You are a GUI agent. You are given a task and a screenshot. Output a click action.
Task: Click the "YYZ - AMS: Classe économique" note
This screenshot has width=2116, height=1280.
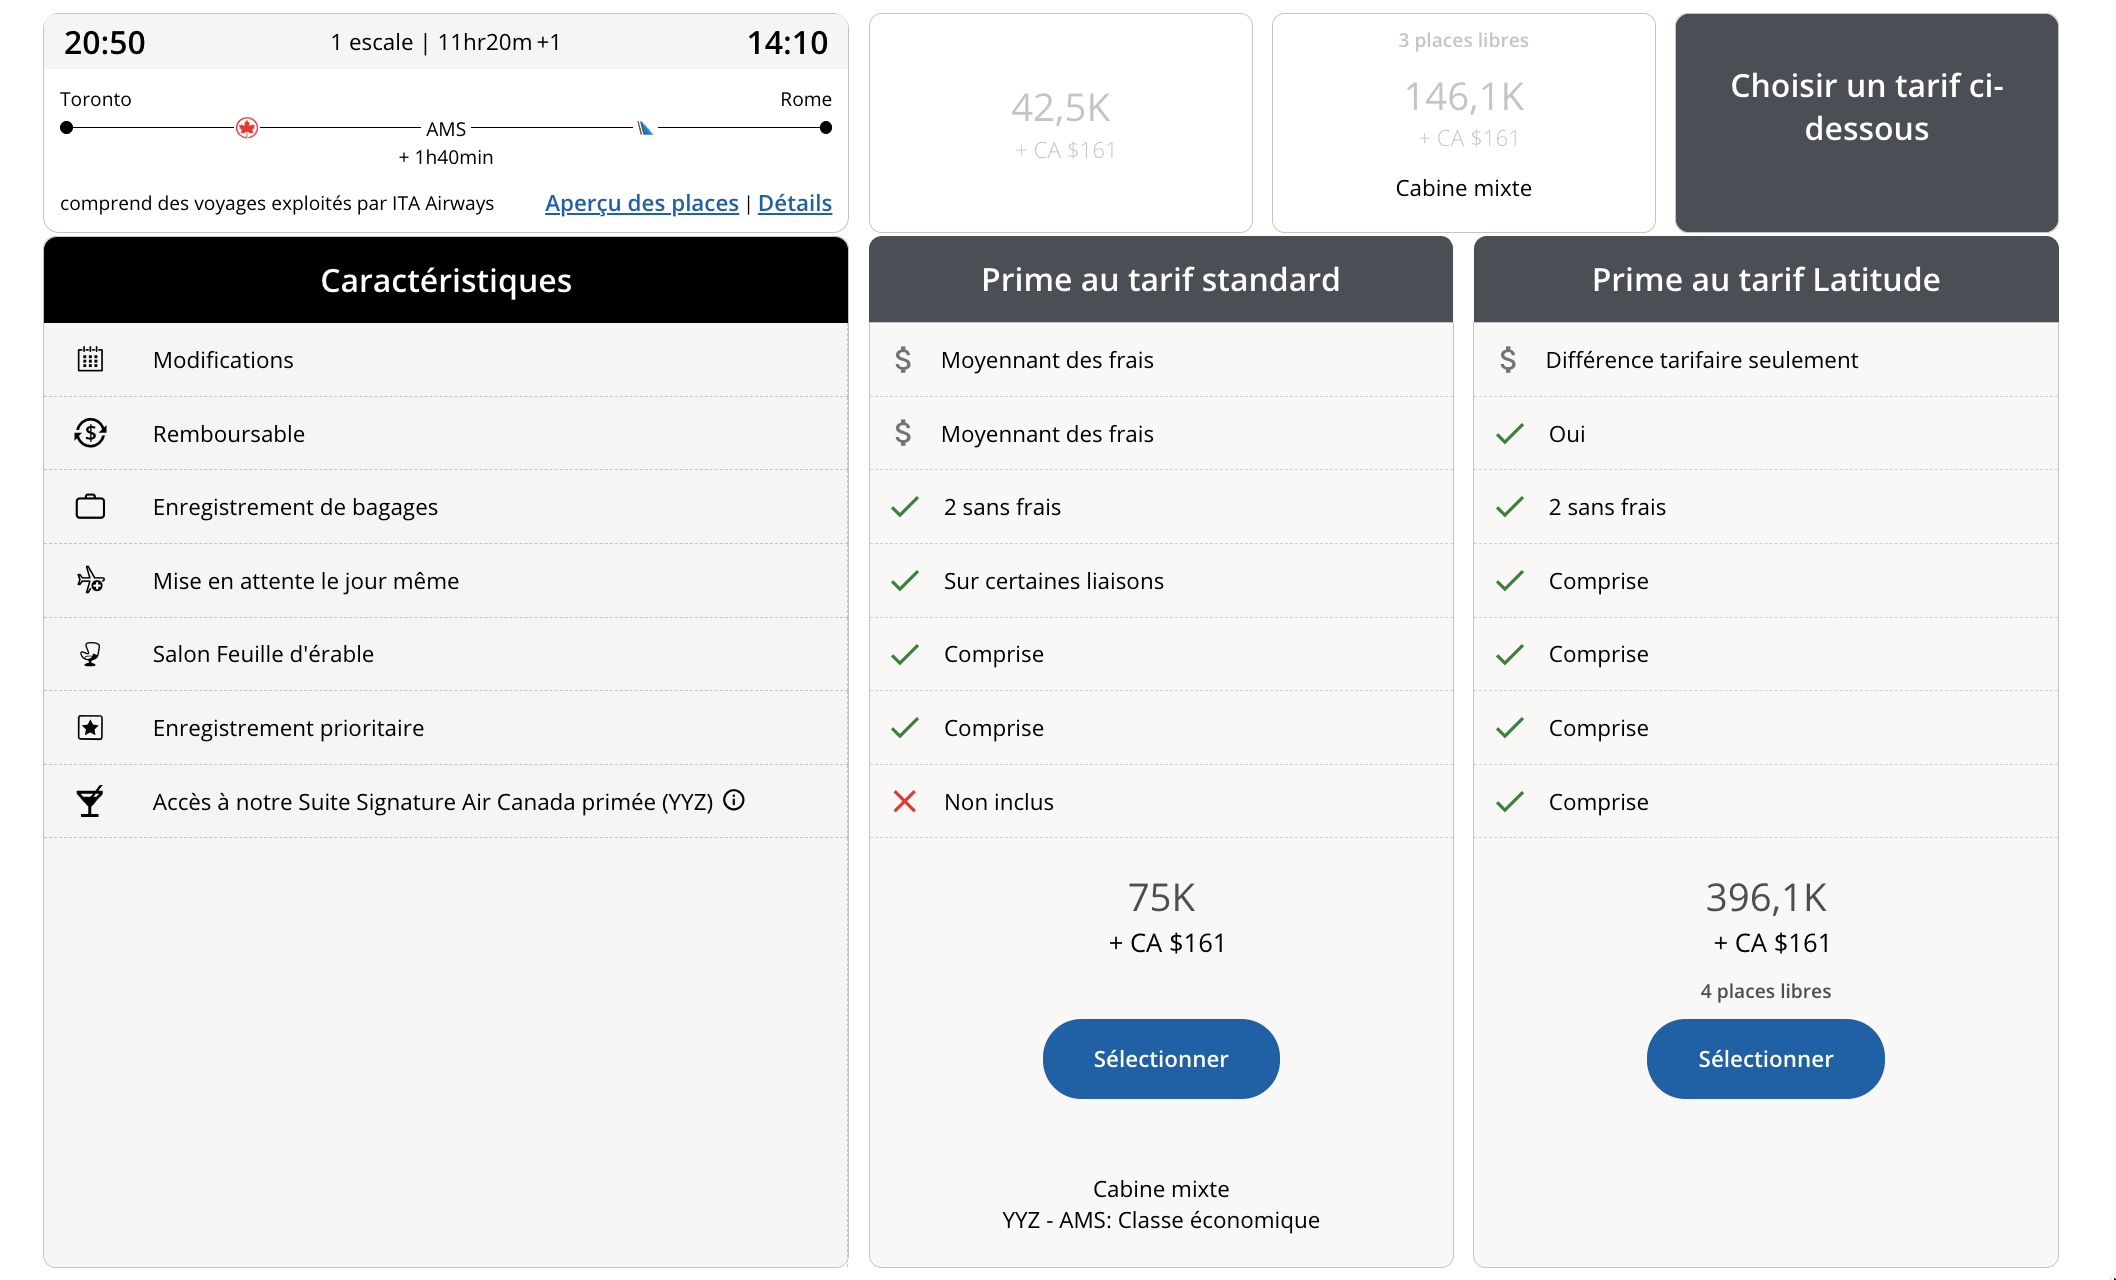point(1161,1220)
